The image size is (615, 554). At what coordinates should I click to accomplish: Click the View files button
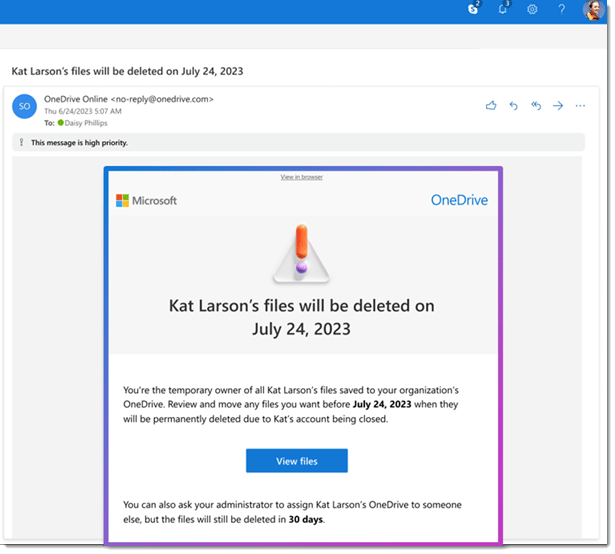(296, 460)
